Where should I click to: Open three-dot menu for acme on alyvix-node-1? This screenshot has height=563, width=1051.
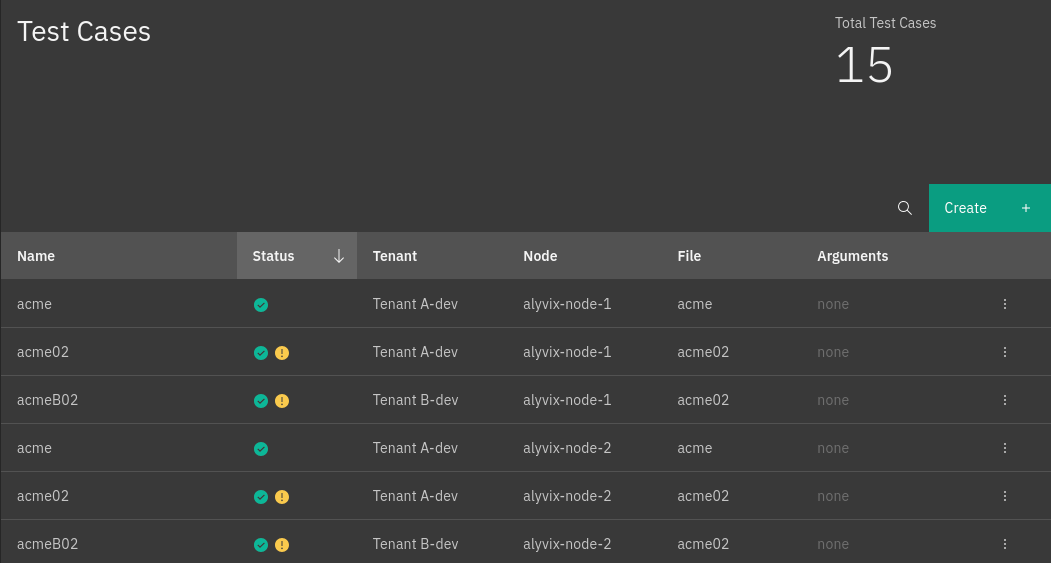pyautogui.click(x=1005, y=304)
